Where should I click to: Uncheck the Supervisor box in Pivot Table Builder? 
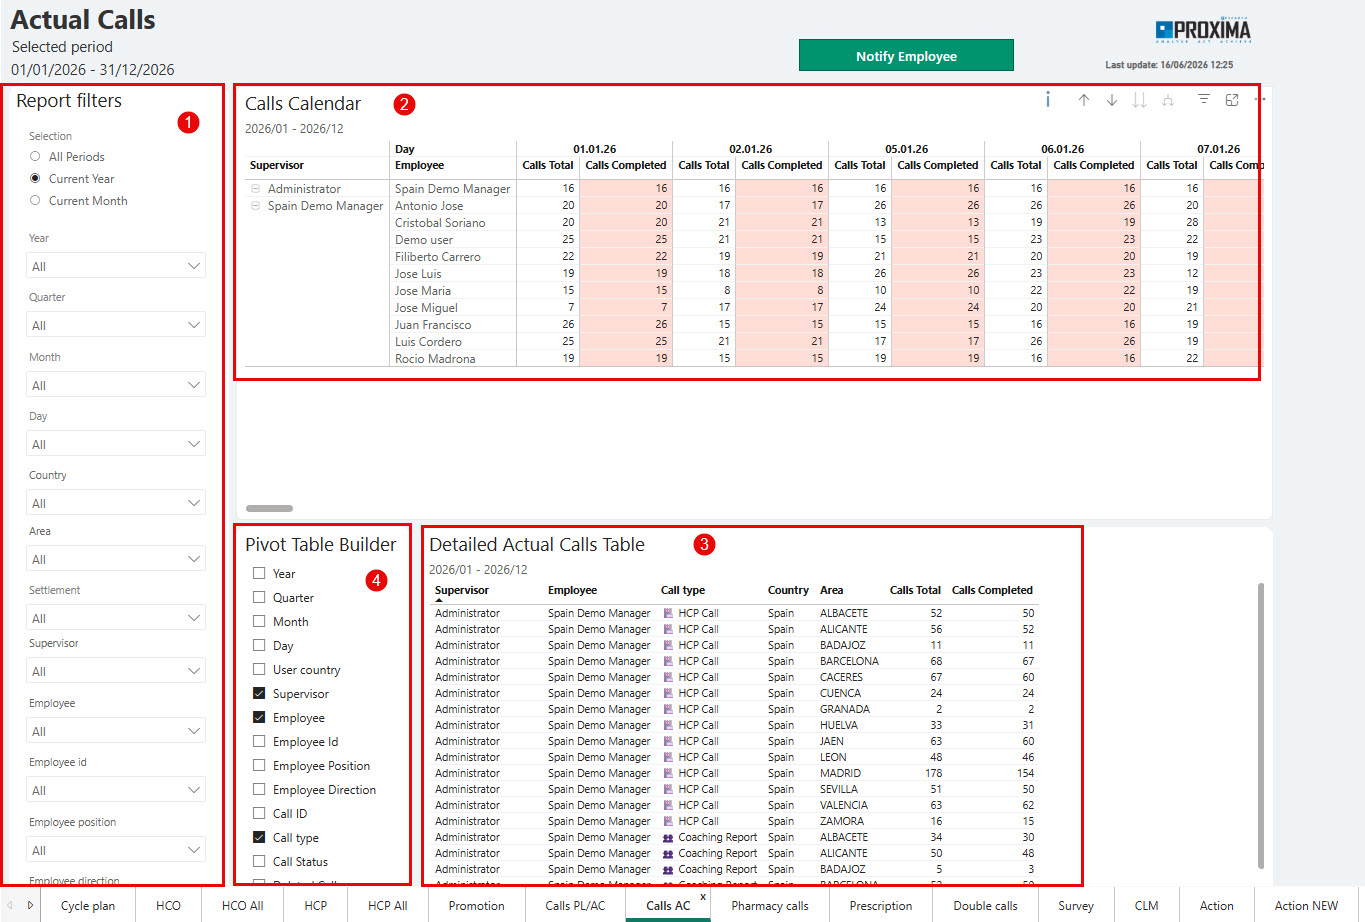[x=259, y=694]
